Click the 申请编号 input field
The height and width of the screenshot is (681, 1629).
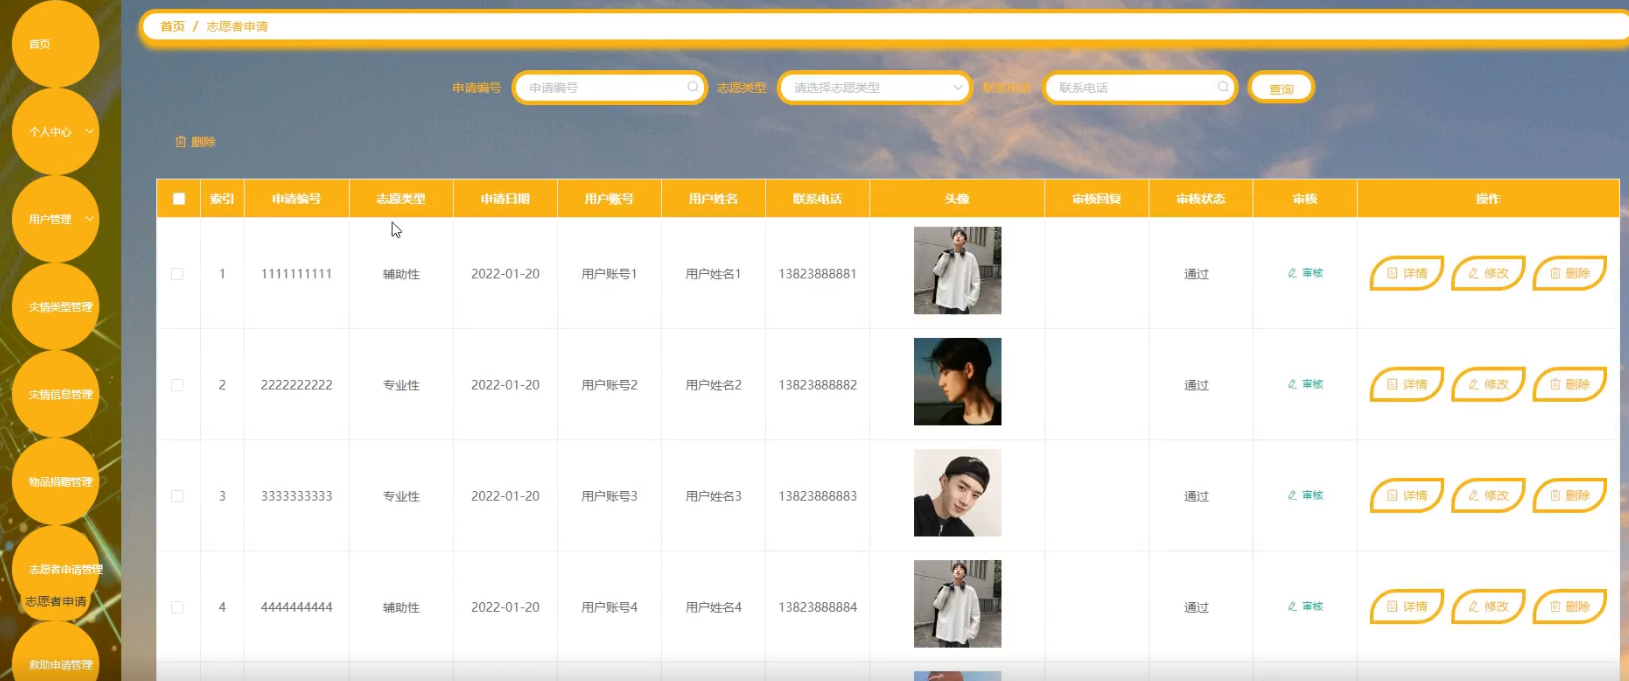coord(609,88)
